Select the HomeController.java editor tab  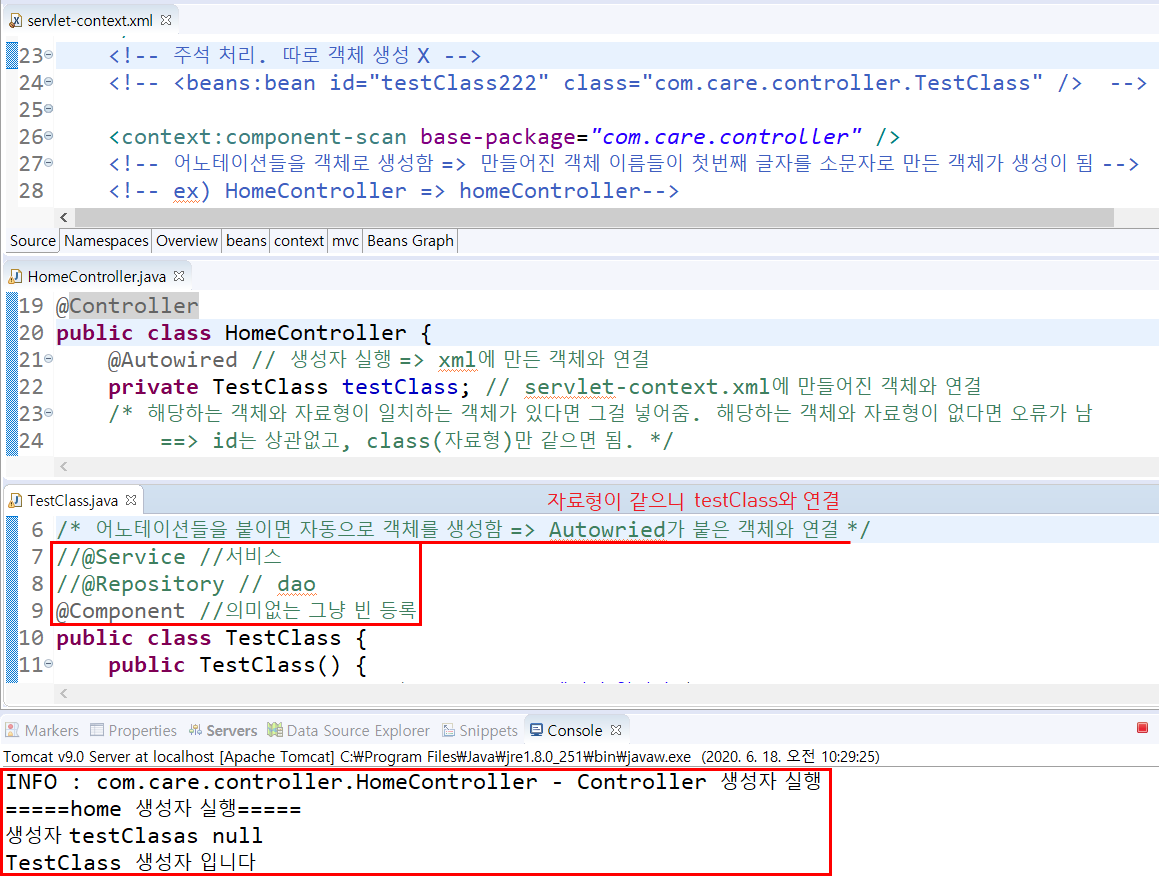pos(96,276)
